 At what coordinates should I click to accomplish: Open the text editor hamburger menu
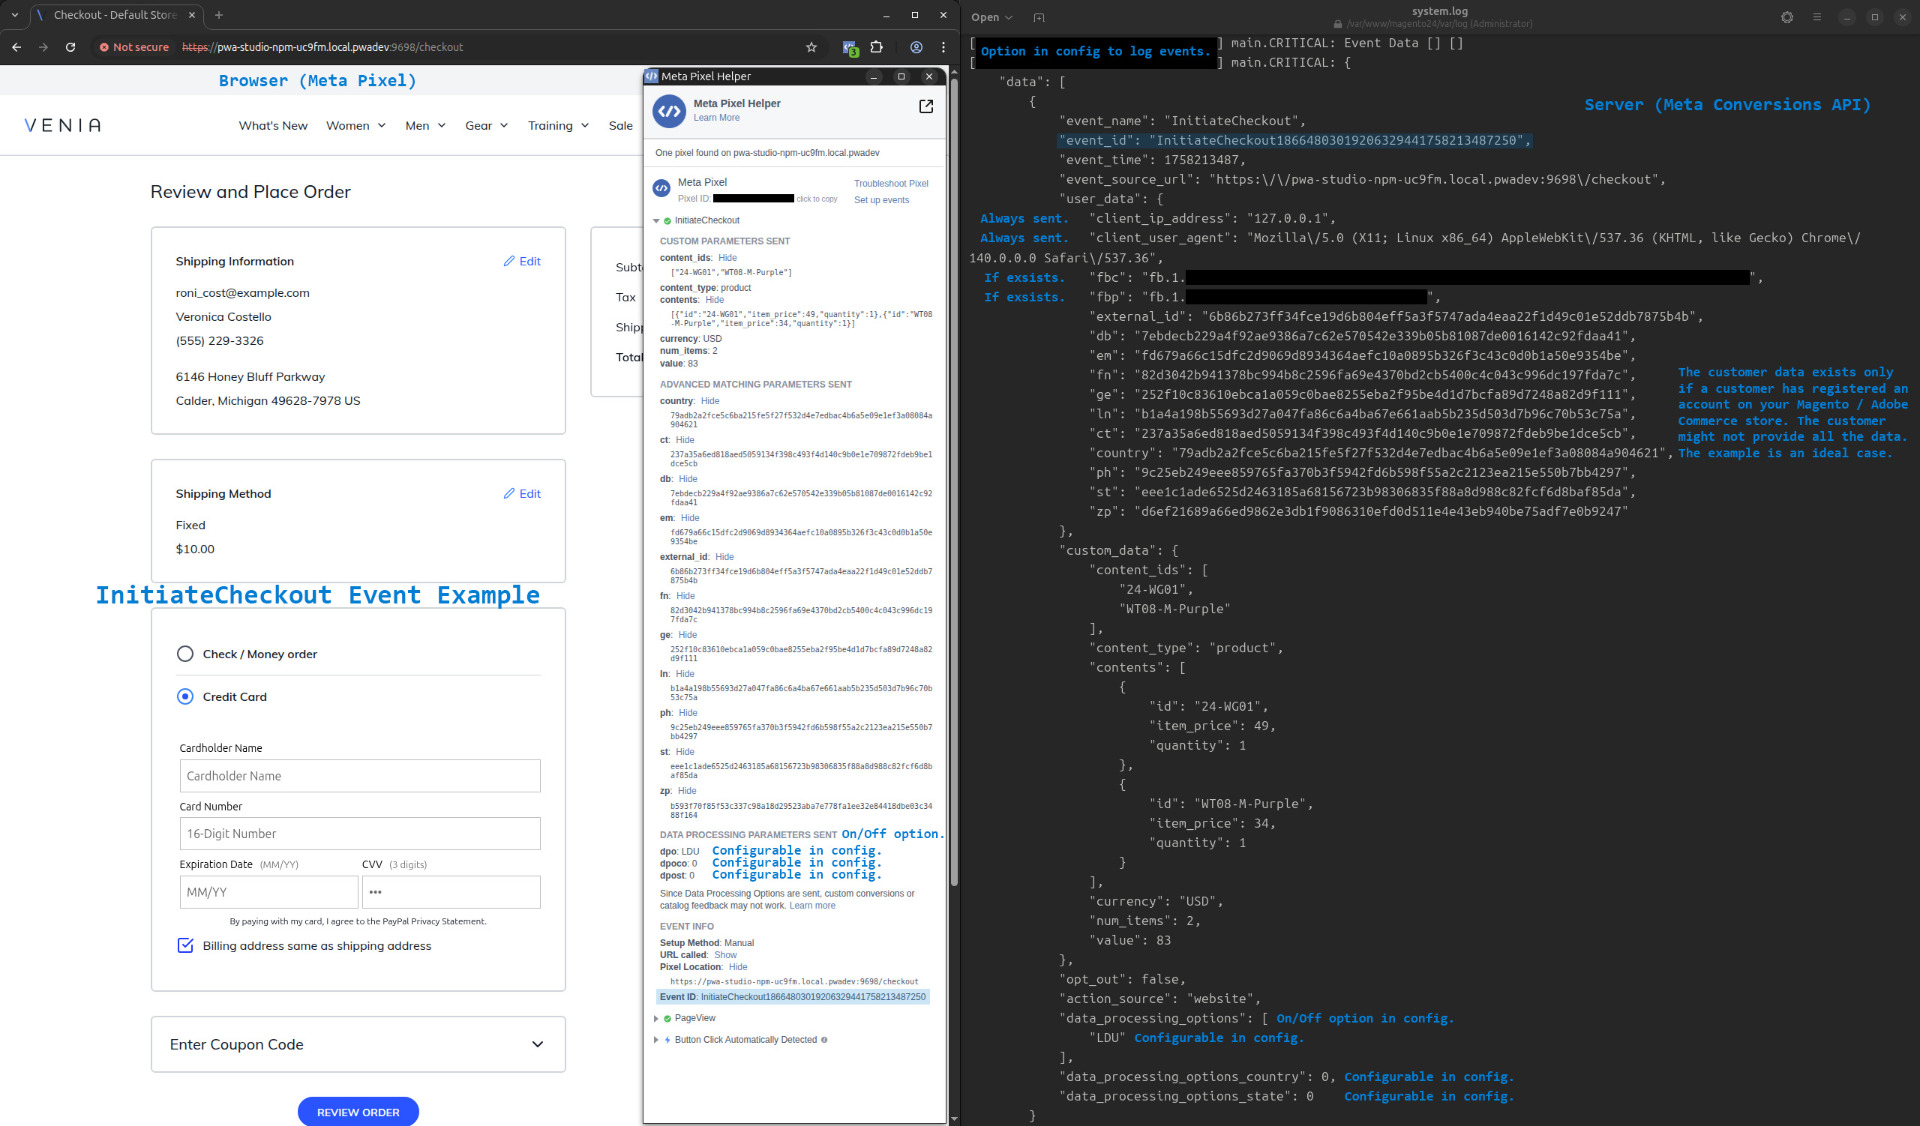[x=1817, y=17]
